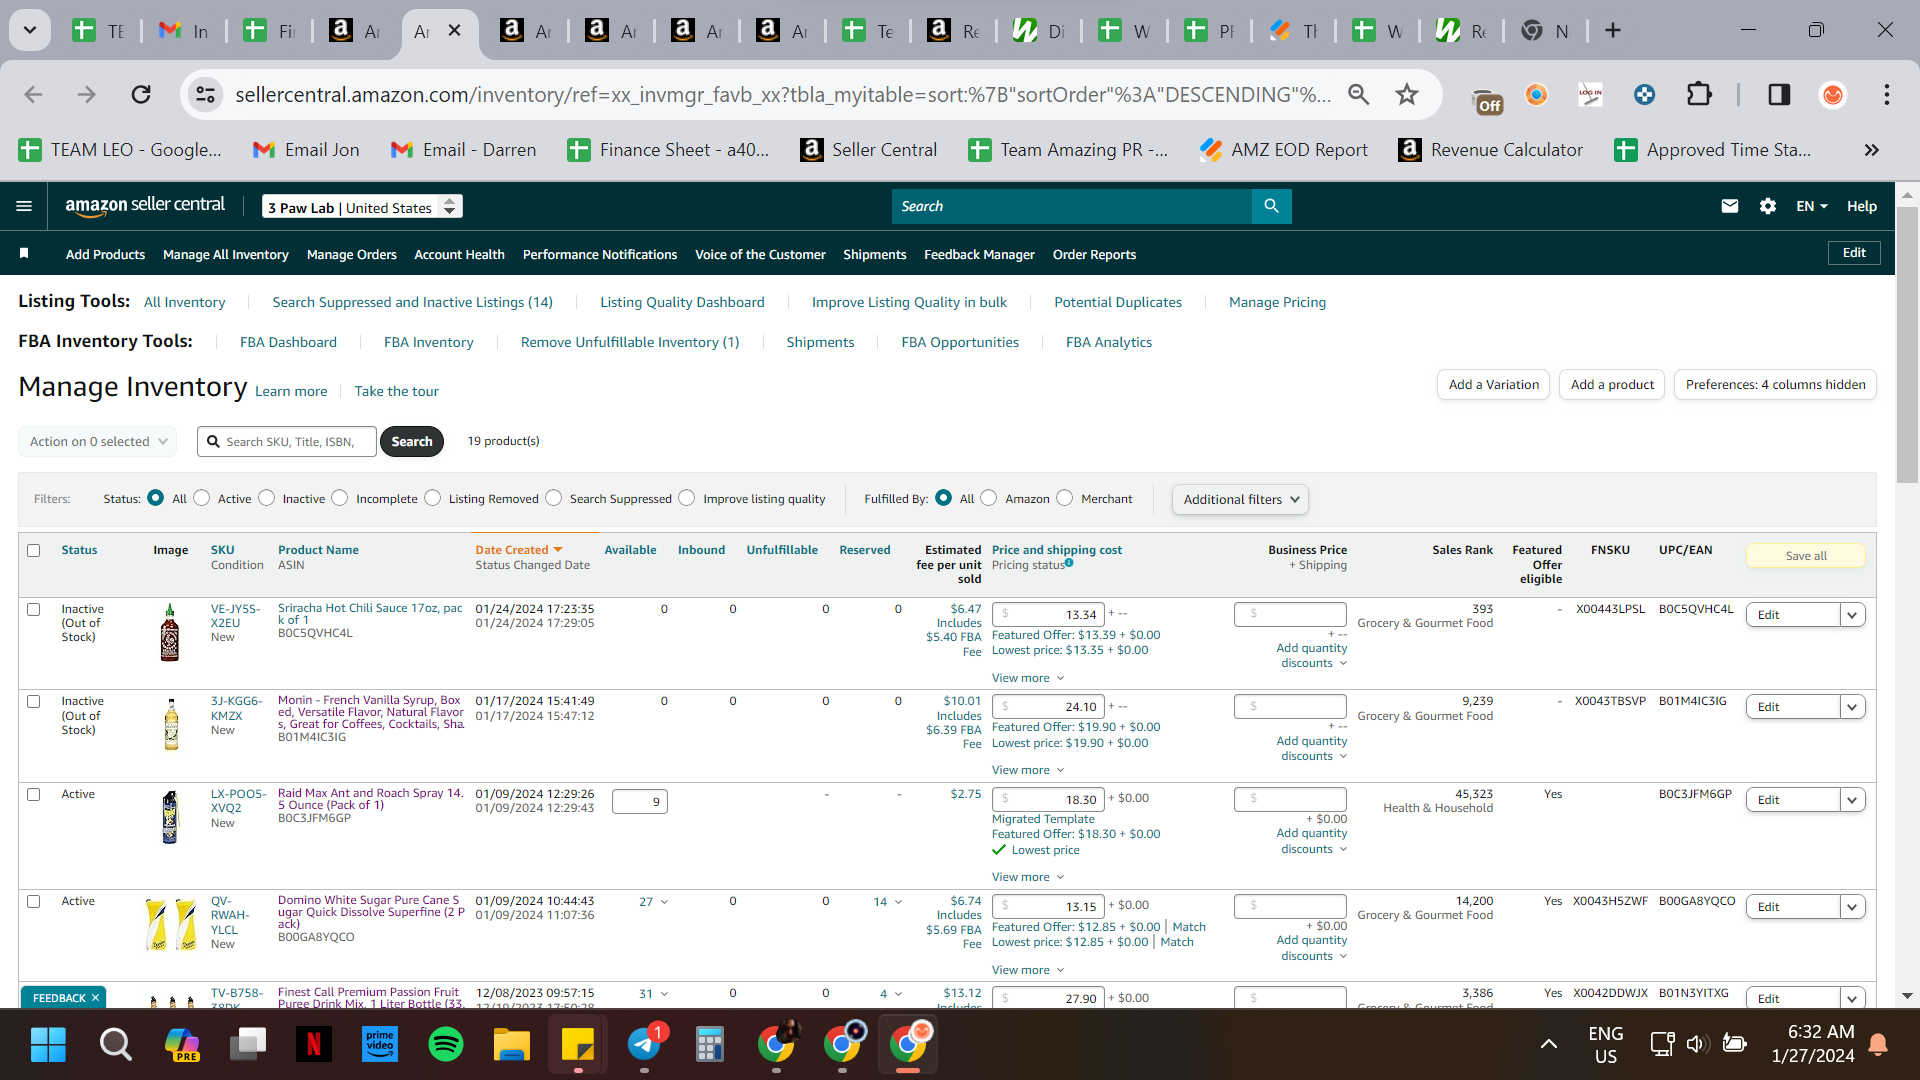Viewport: 1920px width, 1080px height.
Task: Expand available quantity 27 for Domino Sugar
Action: (654, 901)
